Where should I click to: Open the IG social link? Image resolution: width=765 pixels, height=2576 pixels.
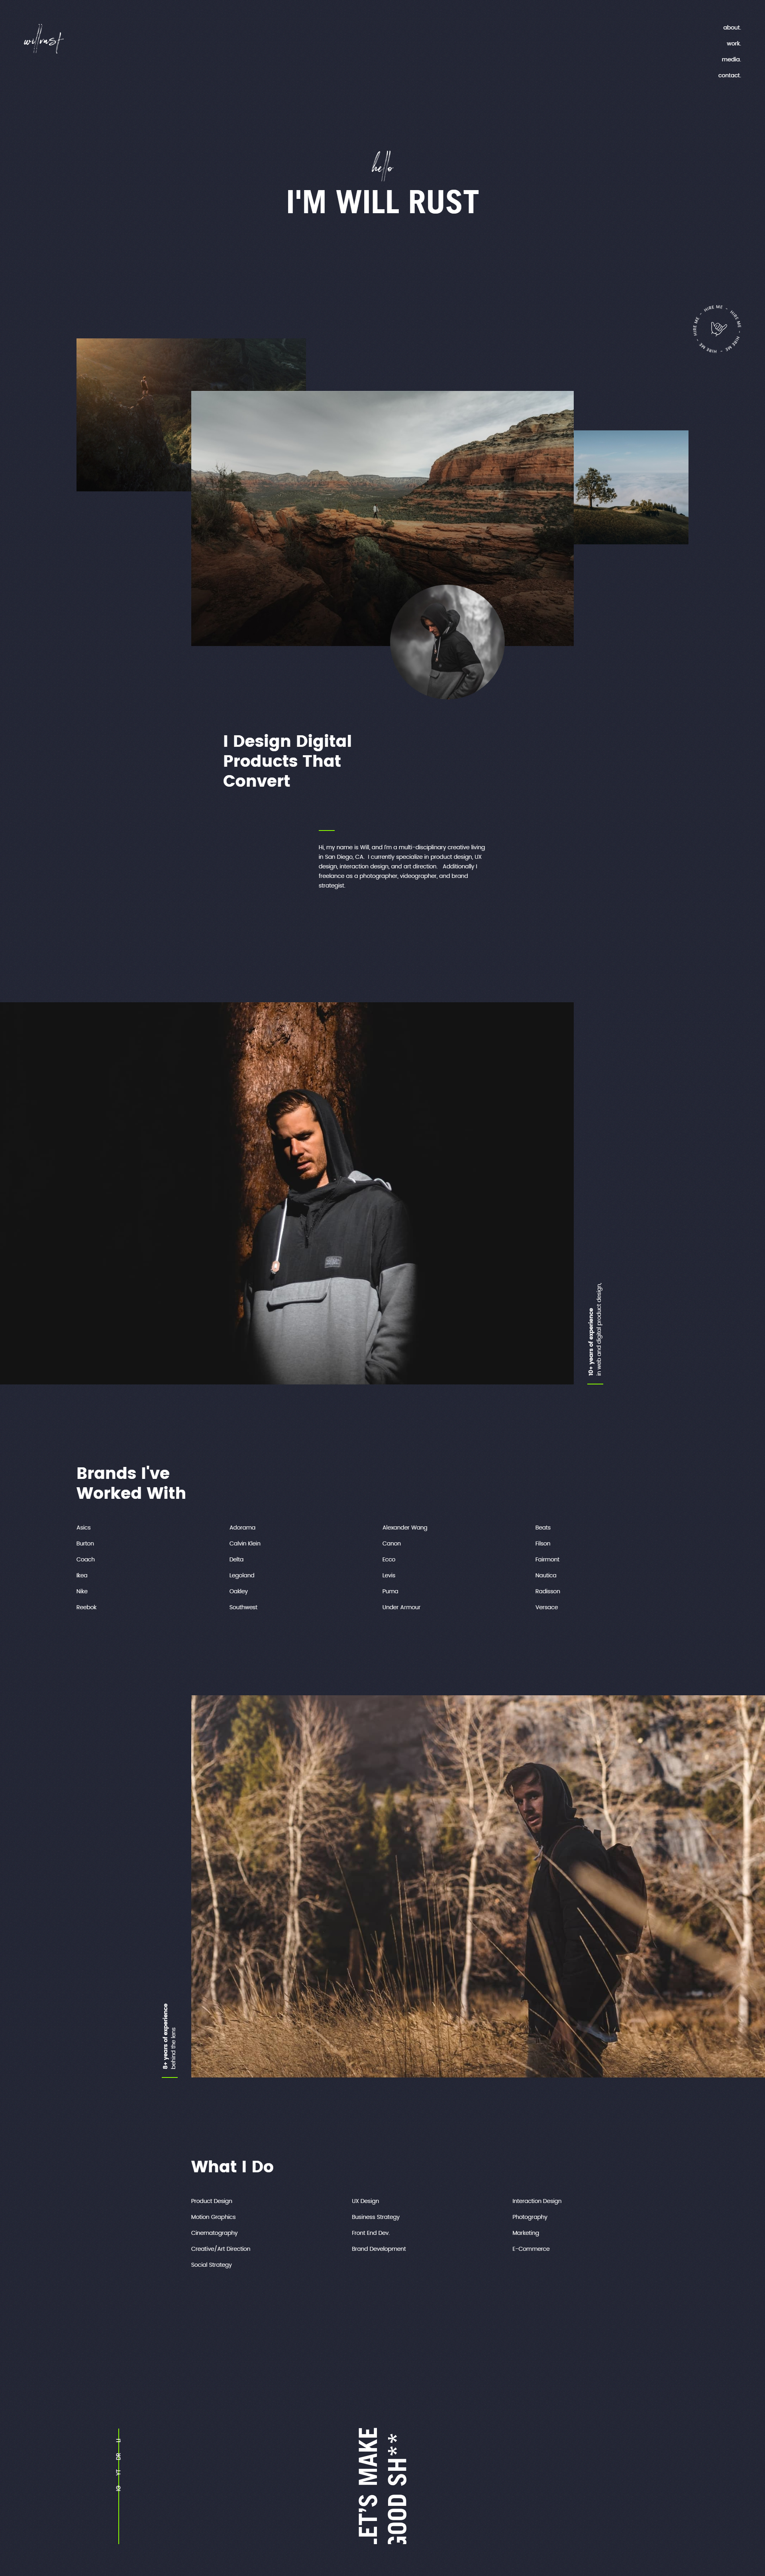(119, 2488)
